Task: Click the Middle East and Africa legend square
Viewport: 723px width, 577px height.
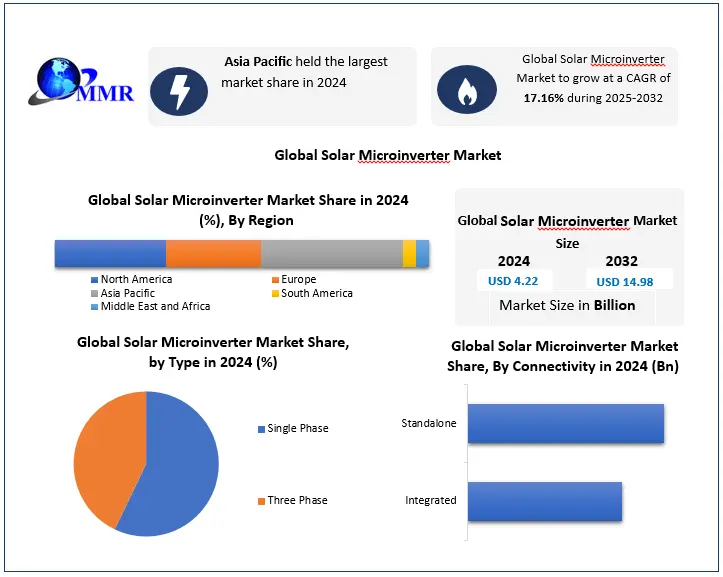Action: 95,307
